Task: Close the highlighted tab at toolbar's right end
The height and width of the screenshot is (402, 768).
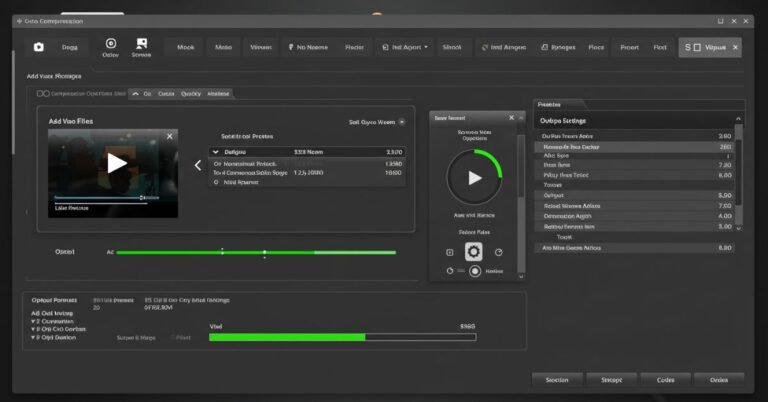Action: click(735, 47)
